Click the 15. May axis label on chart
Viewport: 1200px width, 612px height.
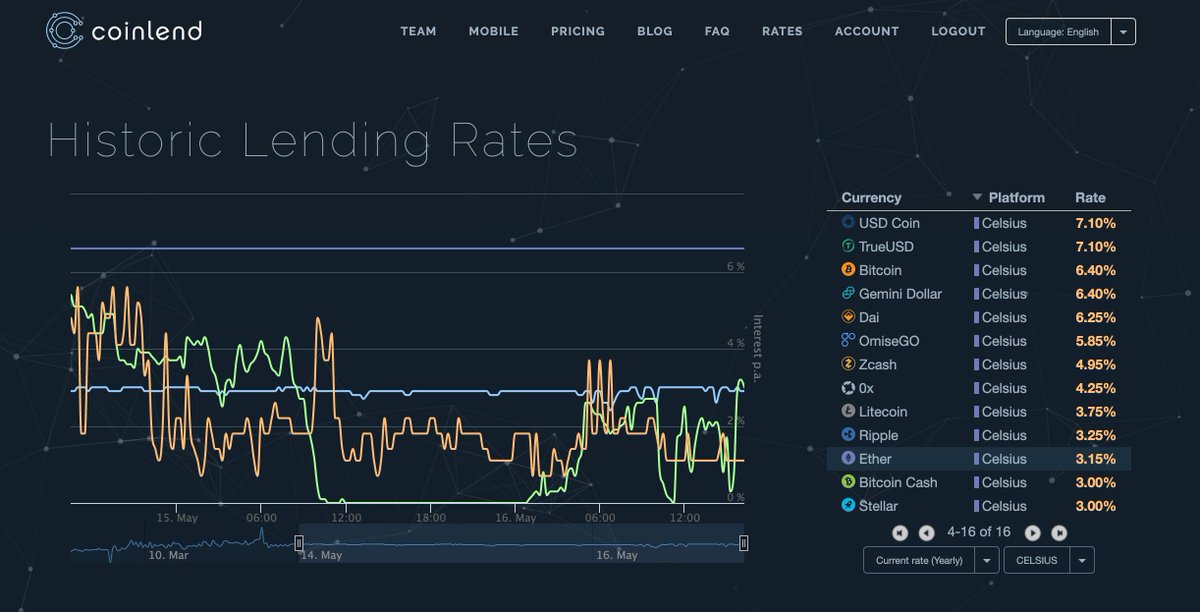(177, 518)
